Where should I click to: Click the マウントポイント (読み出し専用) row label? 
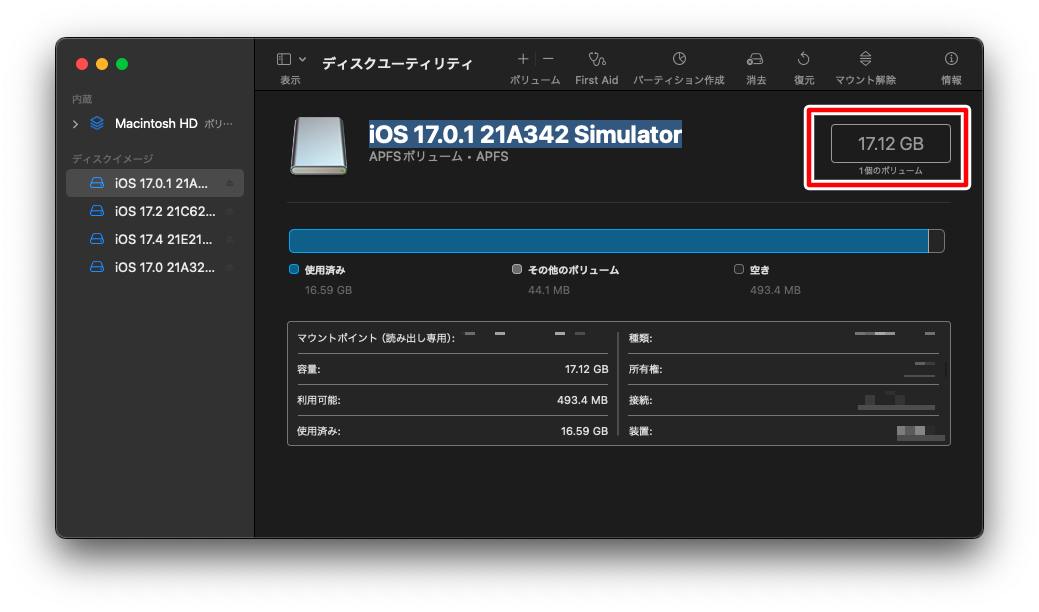pyautogui.click(x=376, y=338)
